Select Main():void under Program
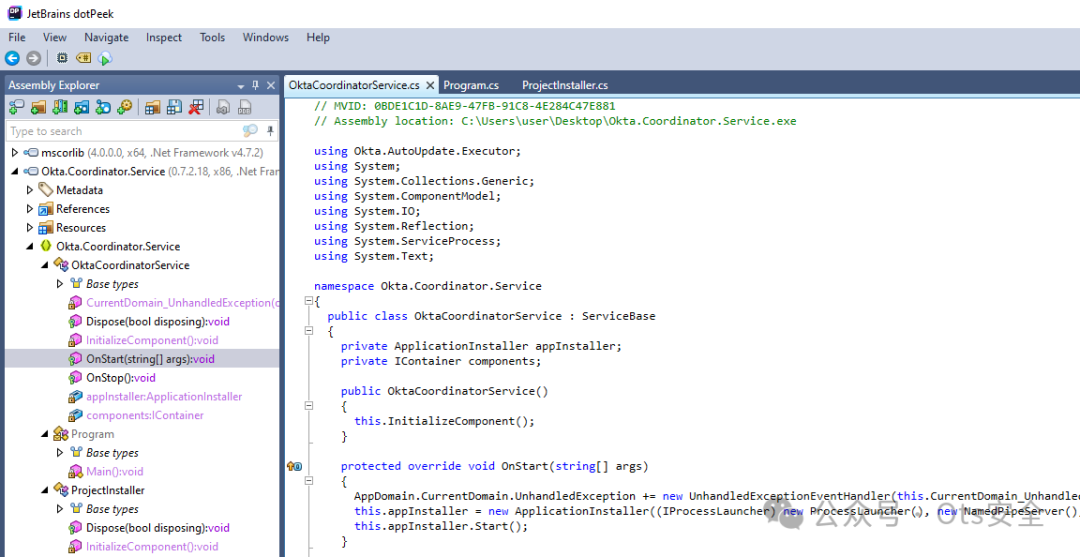 [x=114, y=472]
